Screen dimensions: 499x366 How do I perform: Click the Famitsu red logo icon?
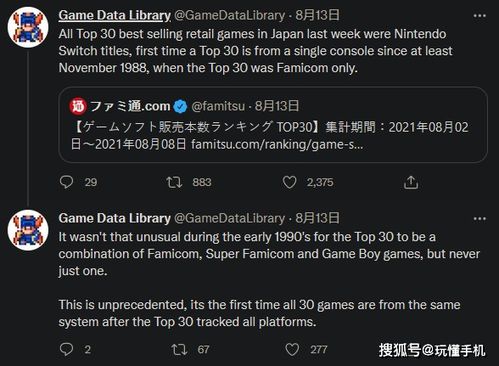(x=78, y=106)
